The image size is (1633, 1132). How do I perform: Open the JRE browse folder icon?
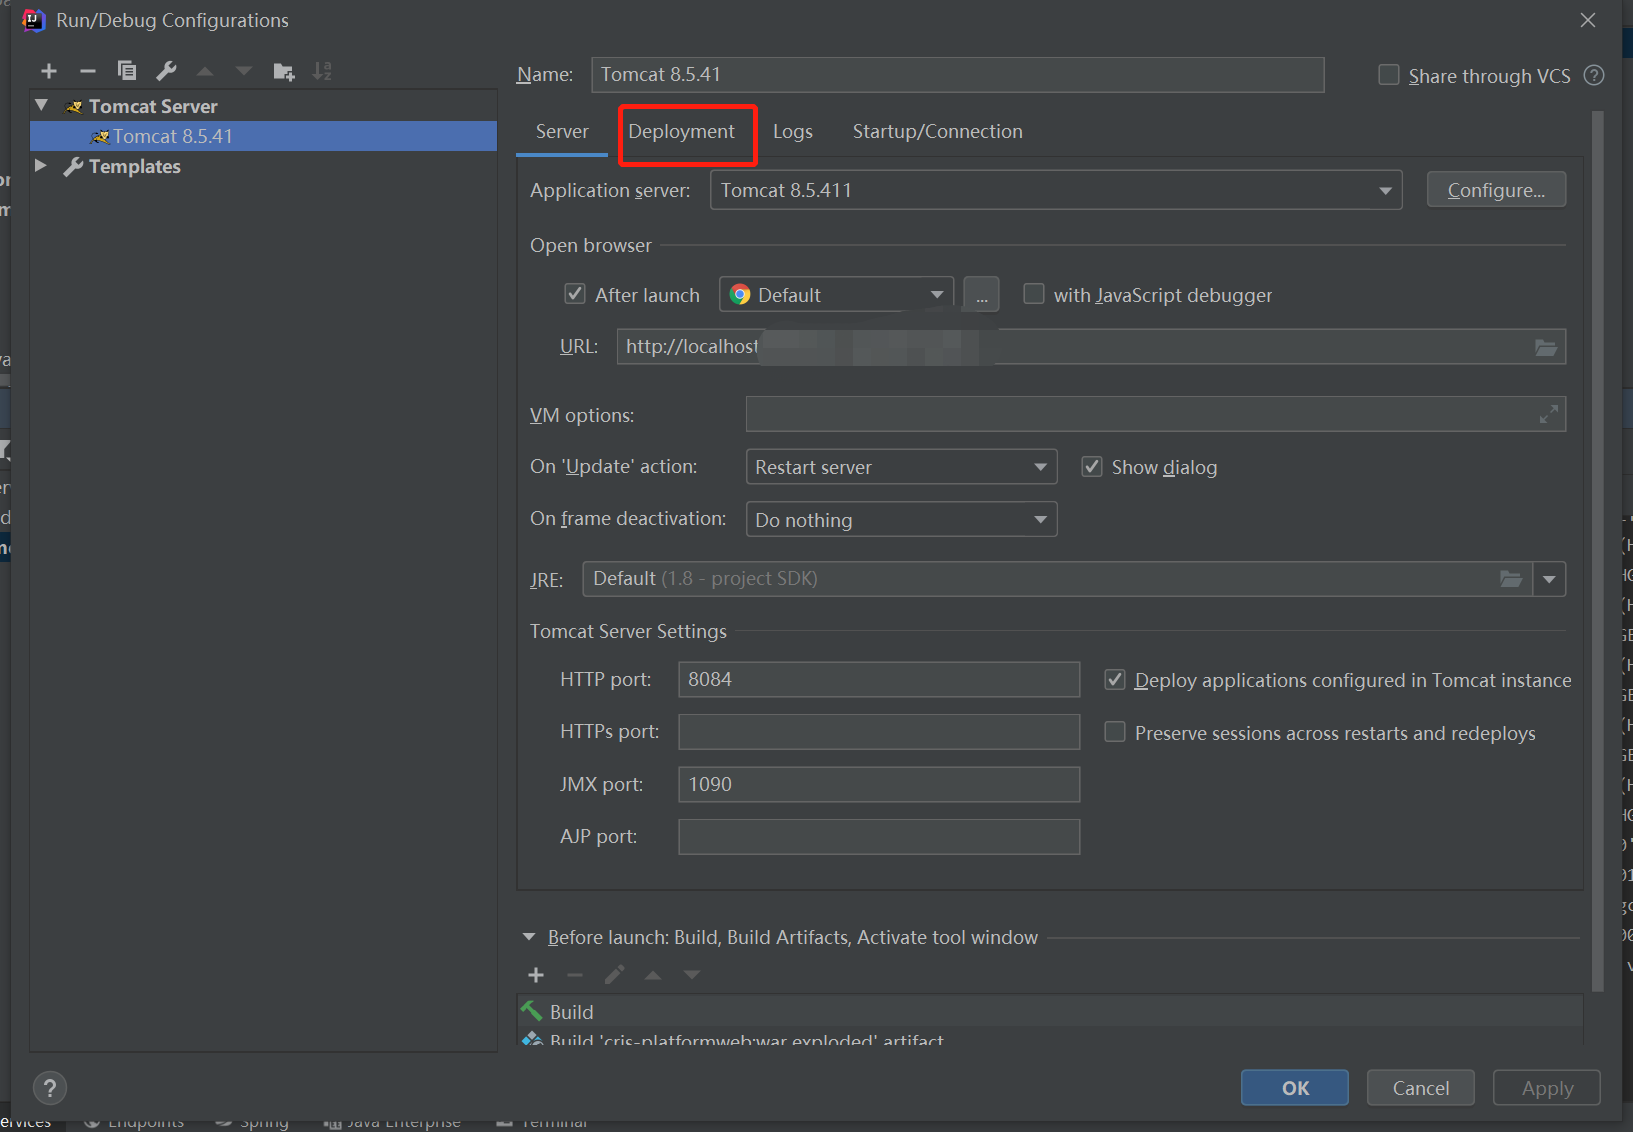[x=1511, y=579]
